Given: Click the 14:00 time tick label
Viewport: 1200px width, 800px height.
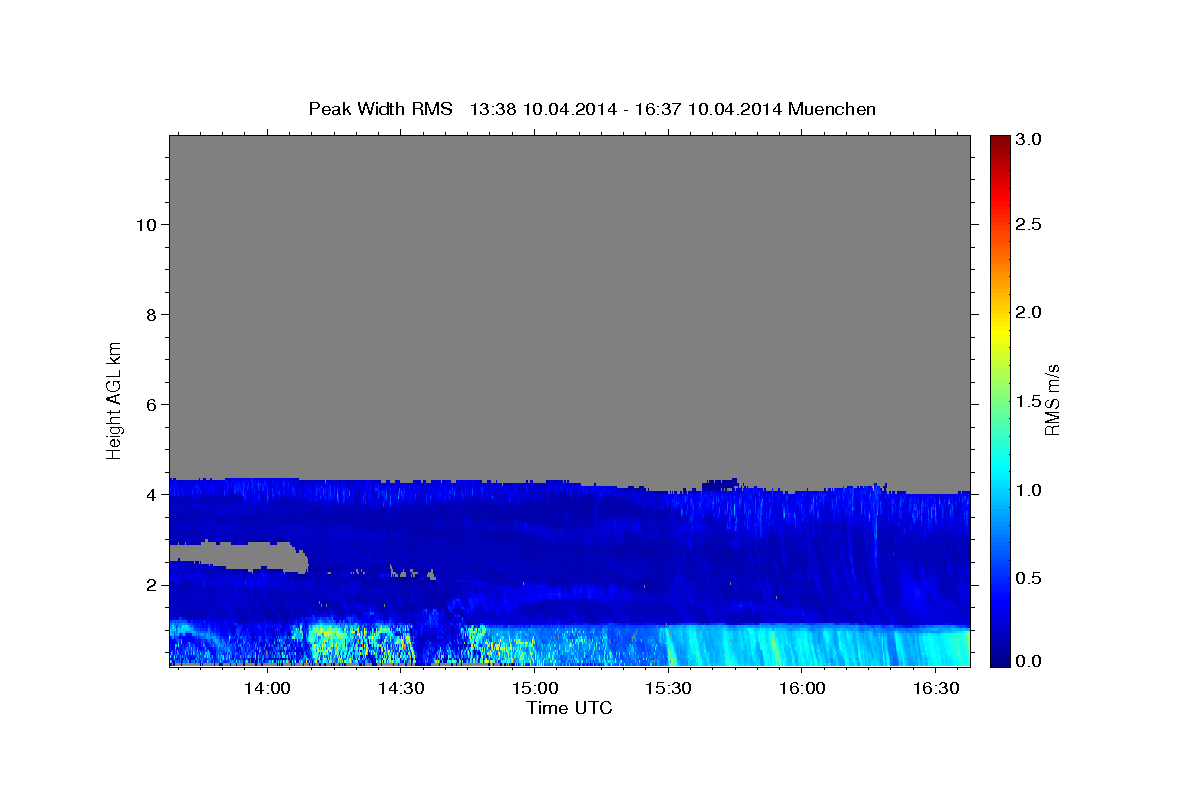Looking at the screenshot, I should pos(268,689).
